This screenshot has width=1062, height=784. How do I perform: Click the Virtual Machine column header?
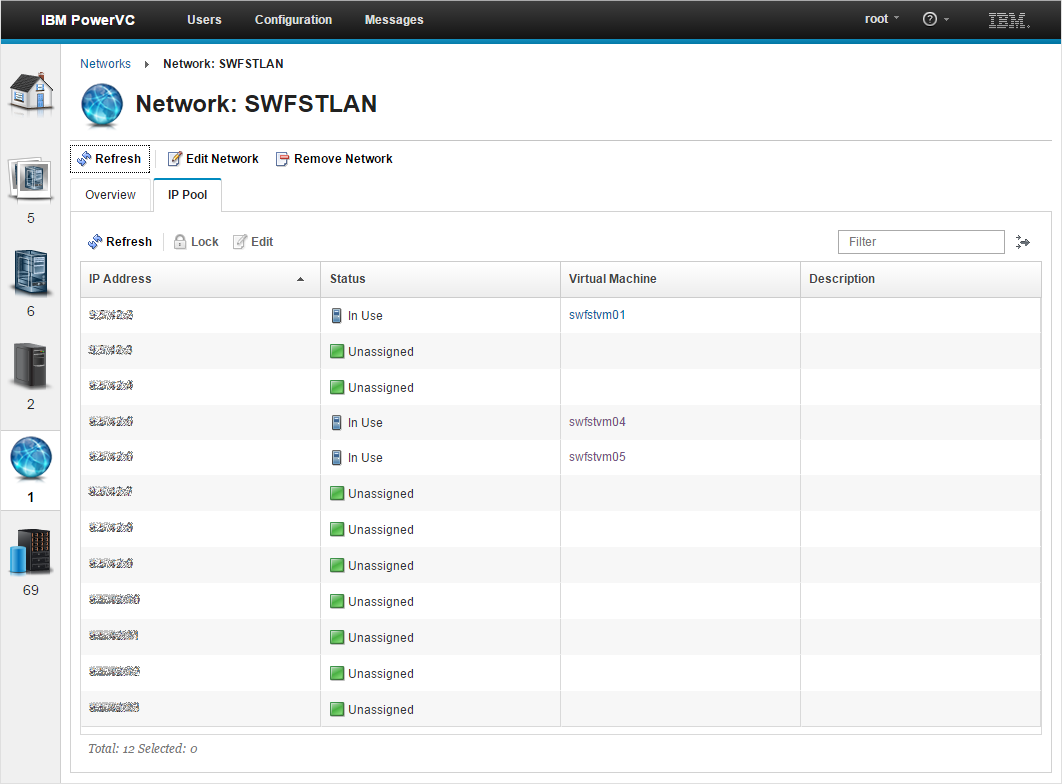pyautogui.click(x=680, y=279)
